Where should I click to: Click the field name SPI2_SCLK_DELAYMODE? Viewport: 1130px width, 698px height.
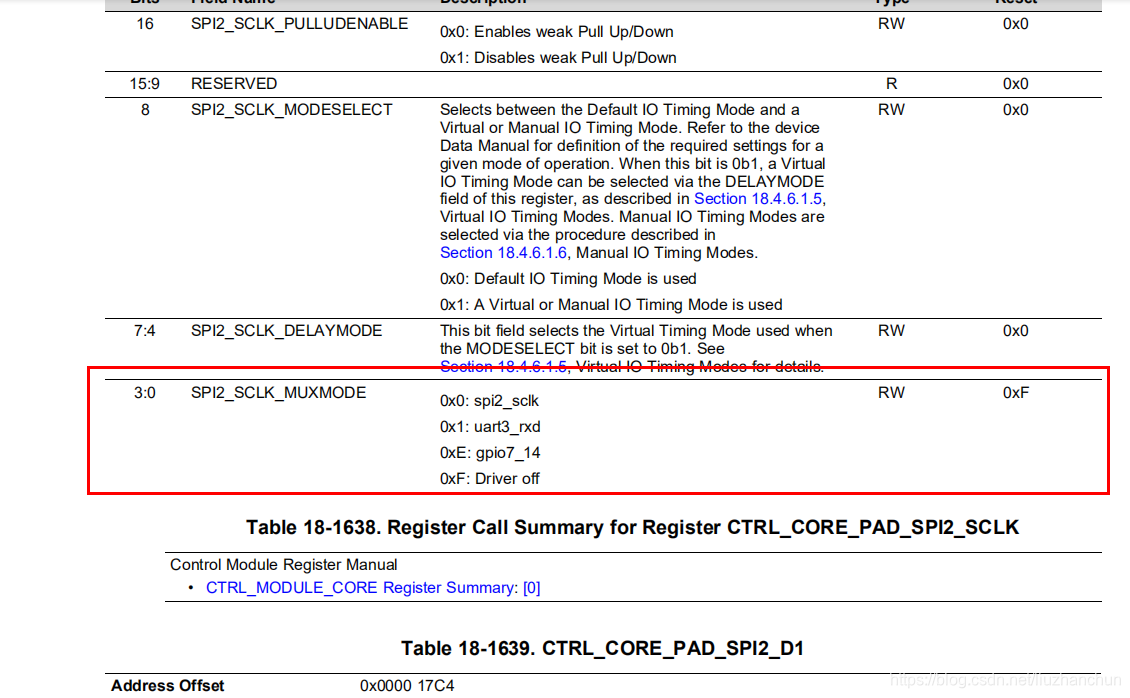point(286,331)
